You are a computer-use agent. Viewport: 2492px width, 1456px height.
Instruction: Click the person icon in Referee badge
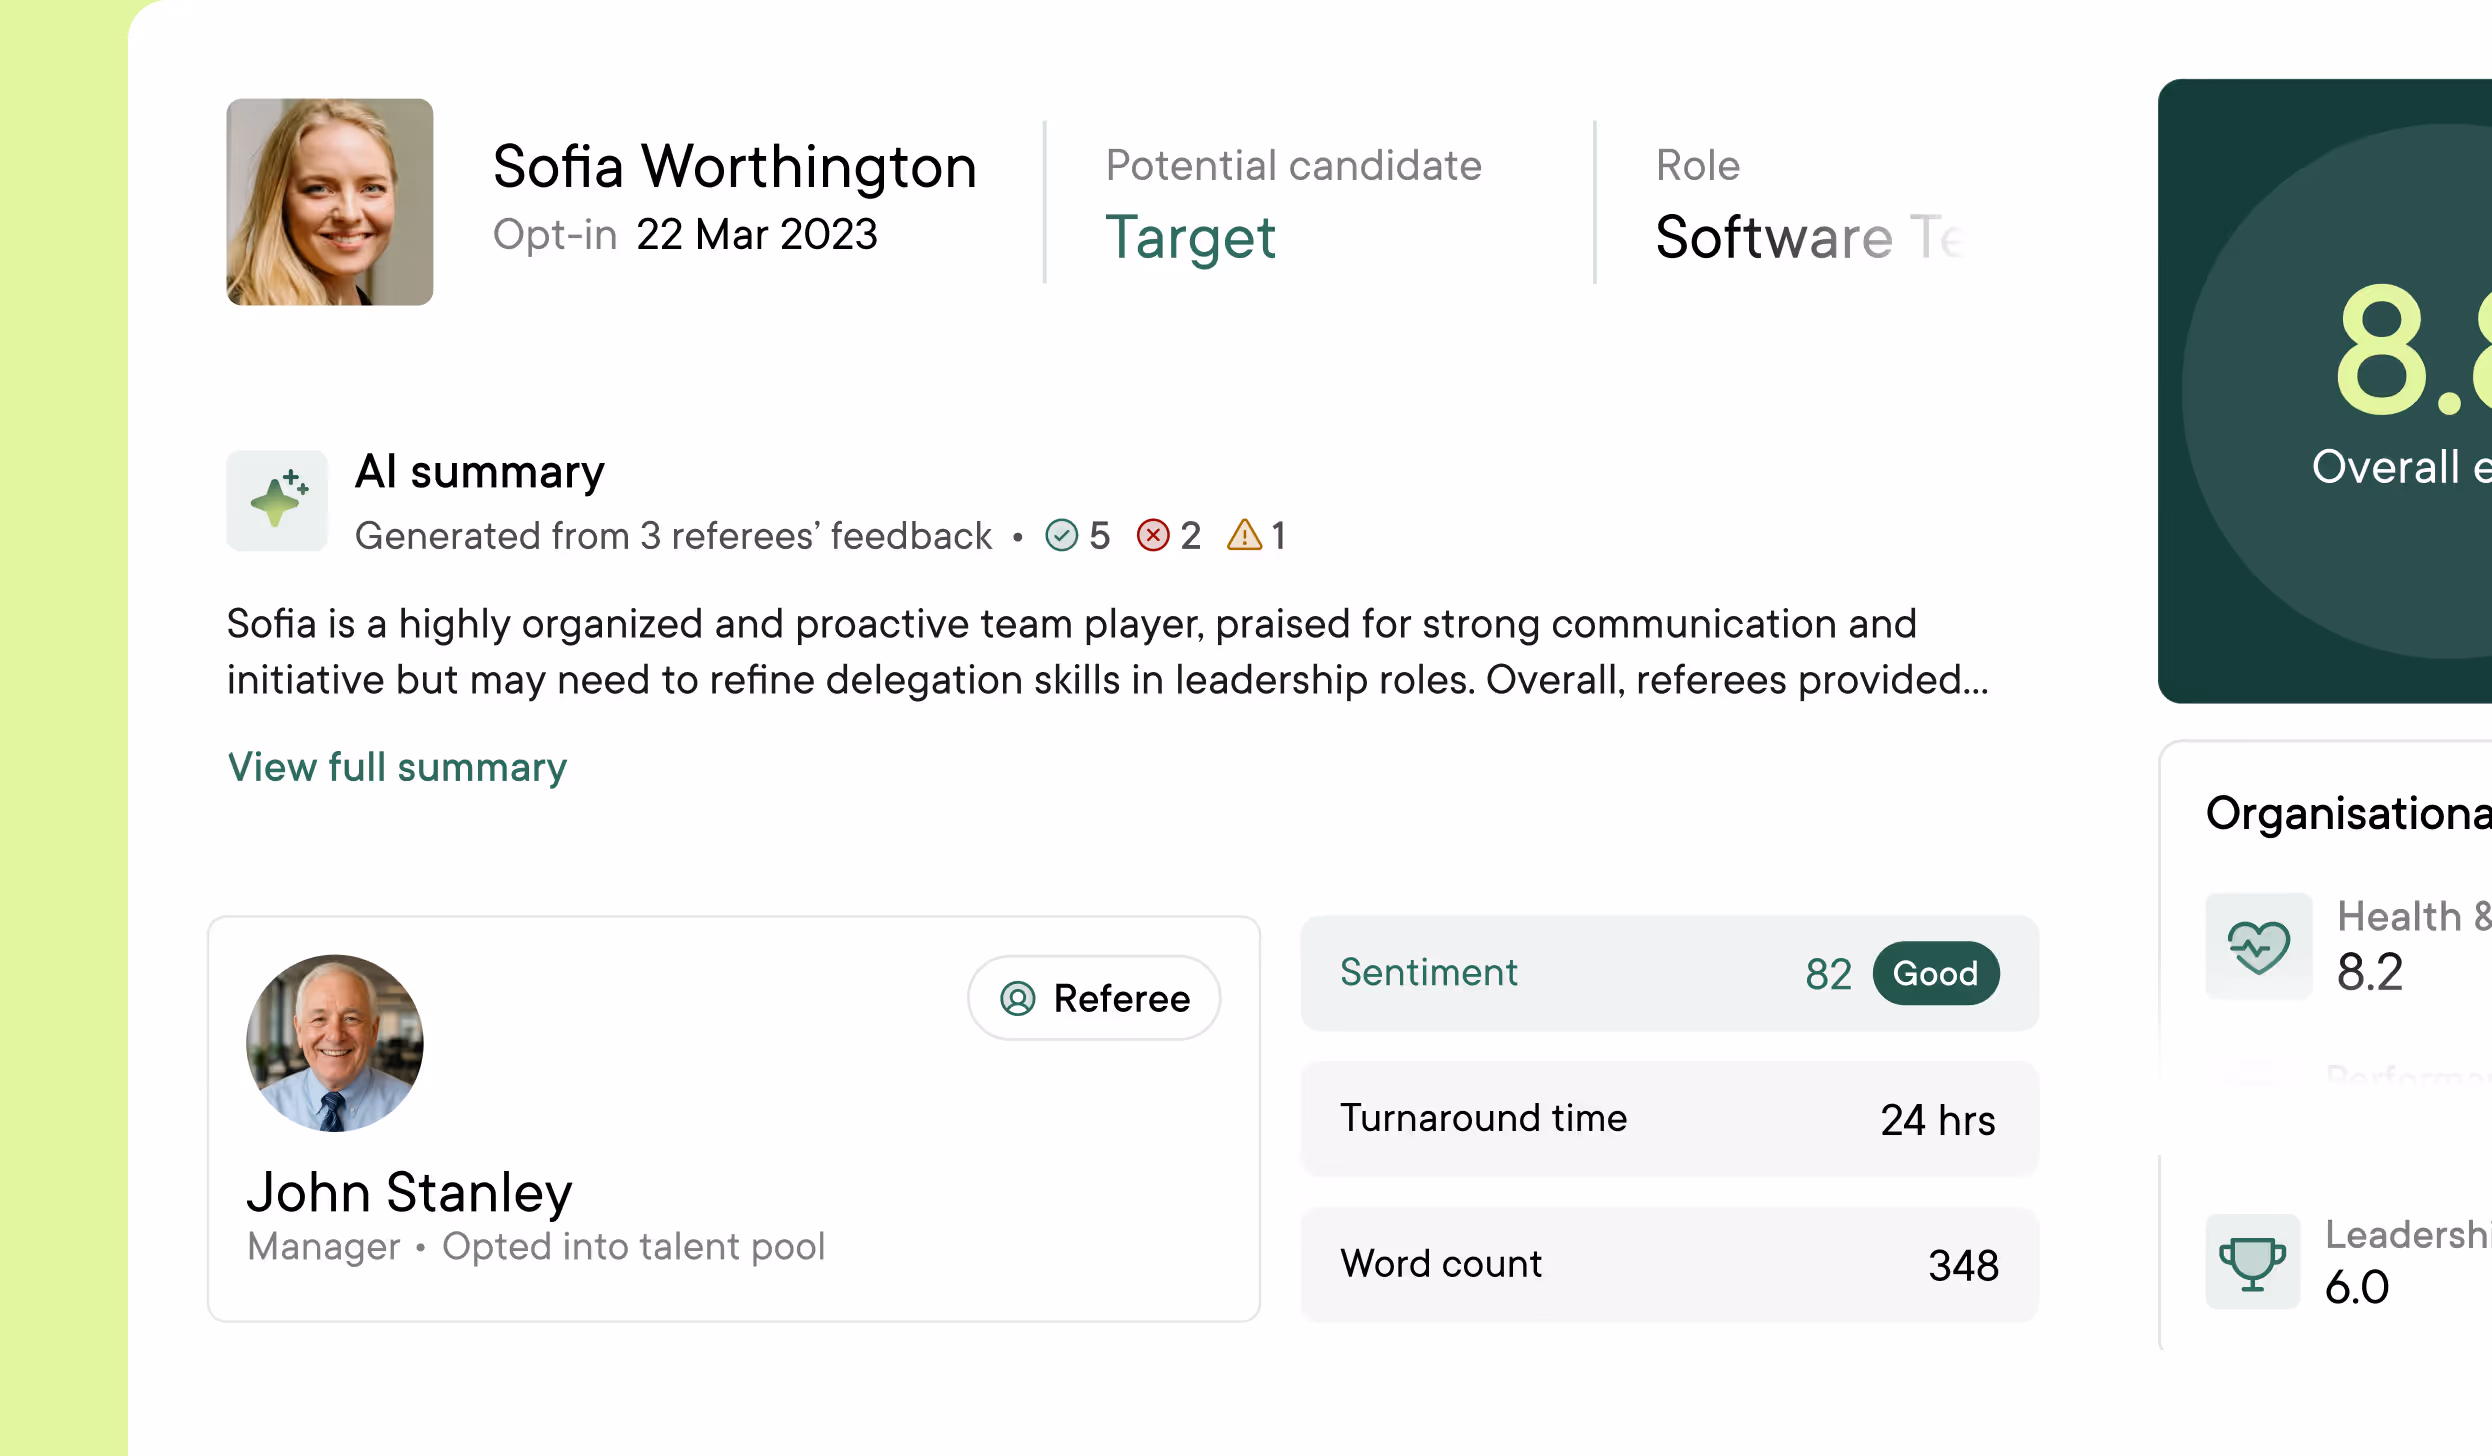point(1017,999)
